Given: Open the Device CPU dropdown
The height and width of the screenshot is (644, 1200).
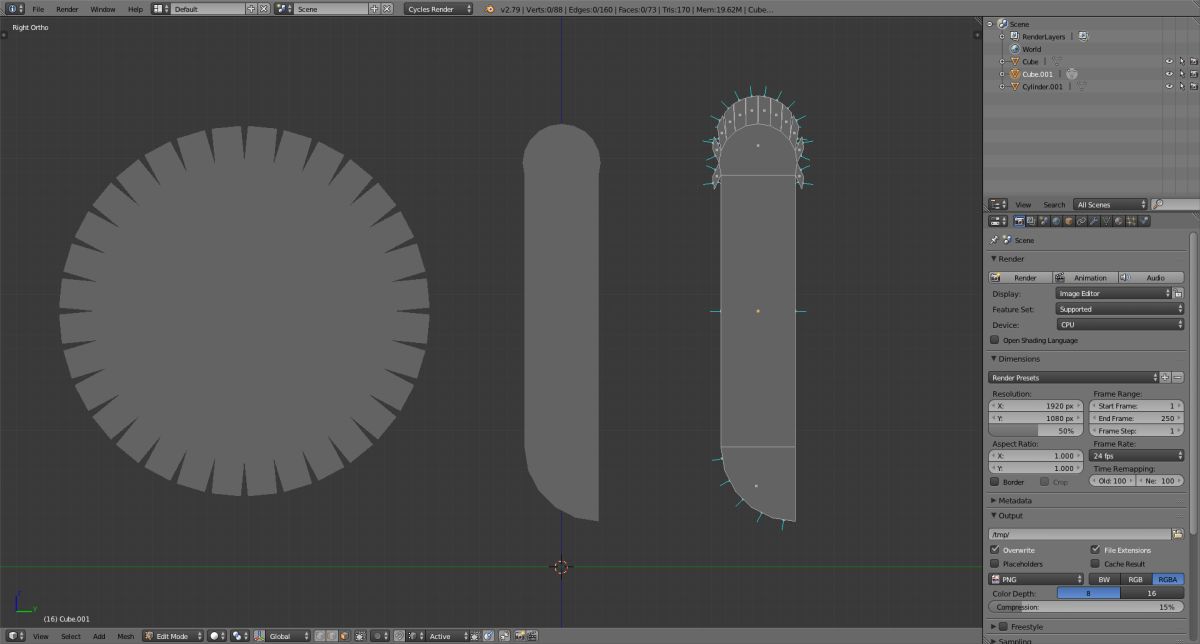Looking at the screenshot, I should (1120, 324).
